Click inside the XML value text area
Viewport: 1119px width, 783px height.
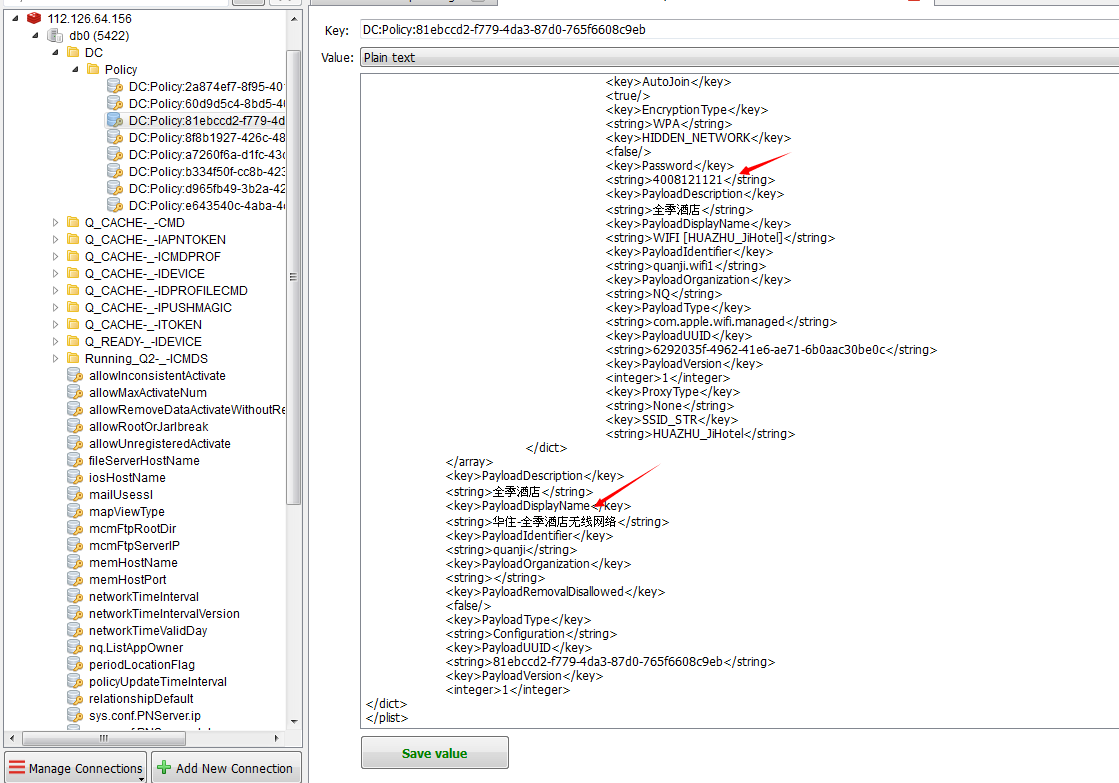739,400
